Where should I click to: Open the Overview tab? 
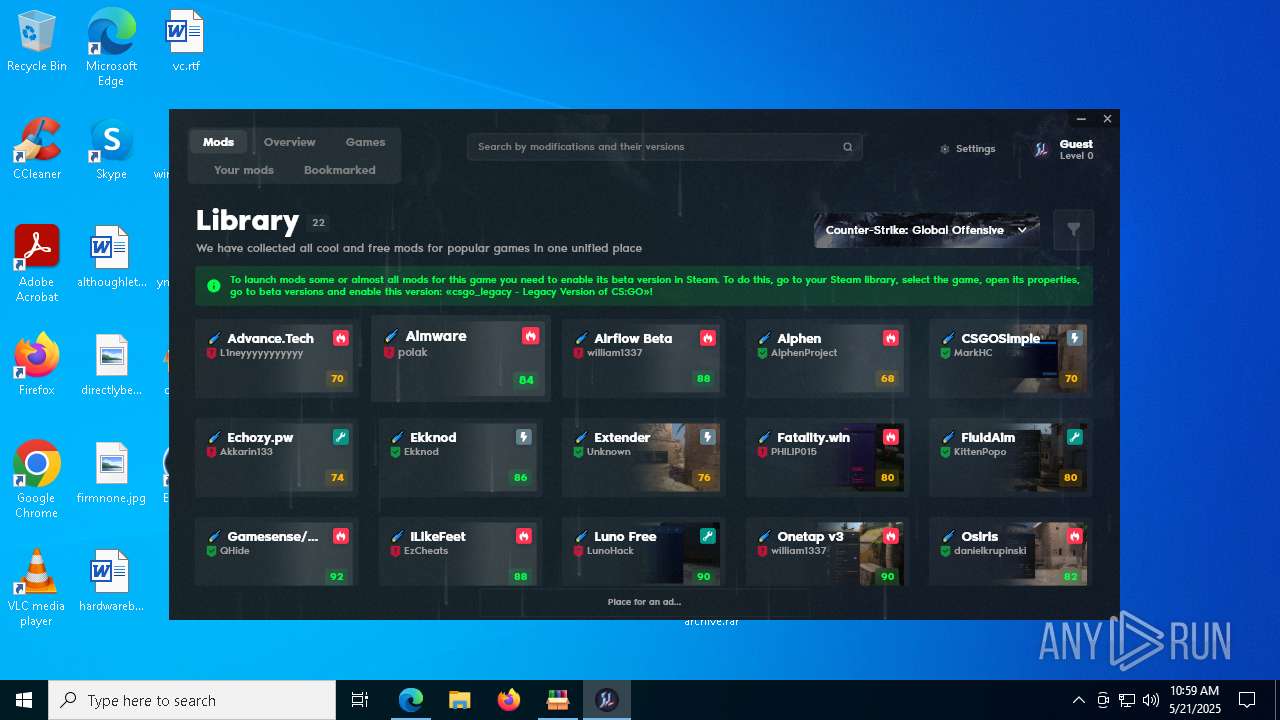[289, 142]
